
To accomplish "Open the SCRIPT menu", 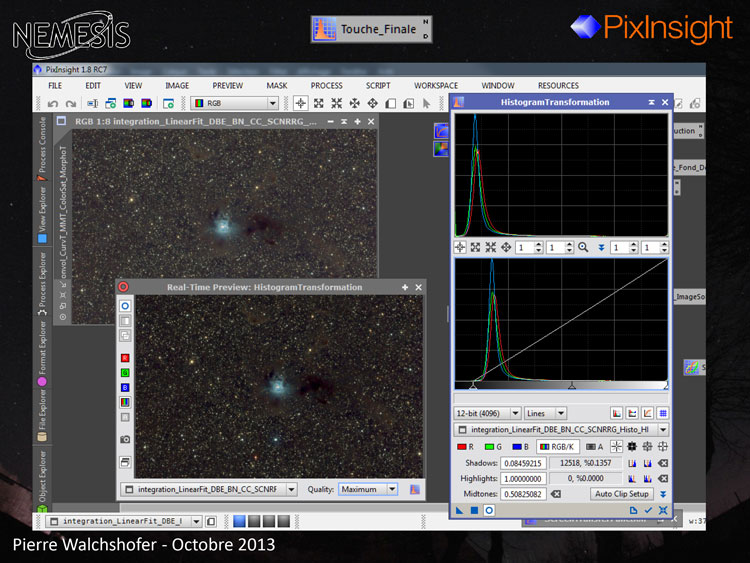I will pyautogui.click(x=378, y=86).
